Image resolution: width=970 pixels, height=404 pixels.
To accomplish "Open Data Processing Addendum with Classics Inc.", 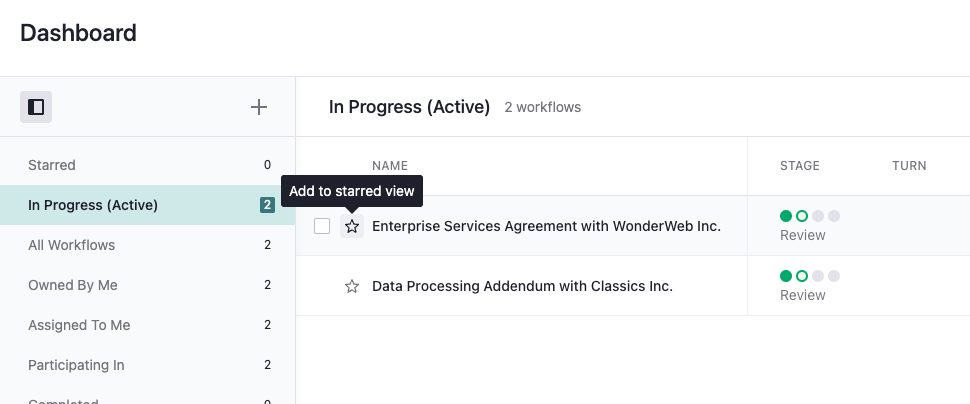I will coord(522,286).
